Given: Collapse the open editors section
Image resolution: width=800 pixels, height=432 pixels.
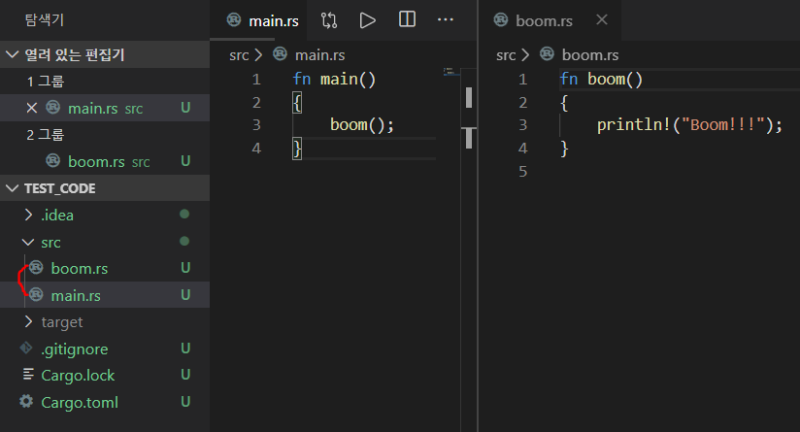Looking at the screenshot, I should tap(12, 54).
